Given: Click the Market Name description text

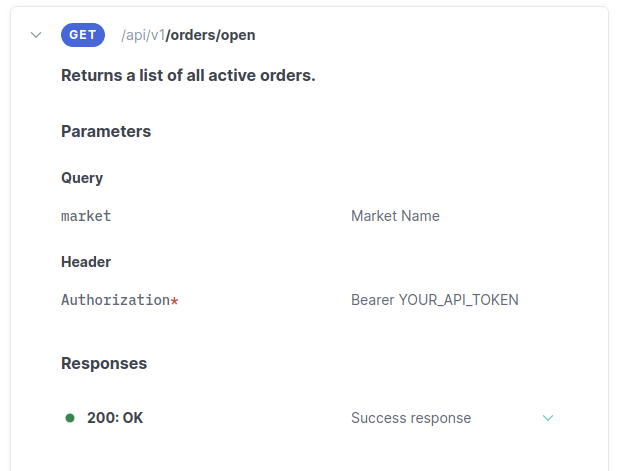Looking at the screenshot, I should [x=395, y=216].
